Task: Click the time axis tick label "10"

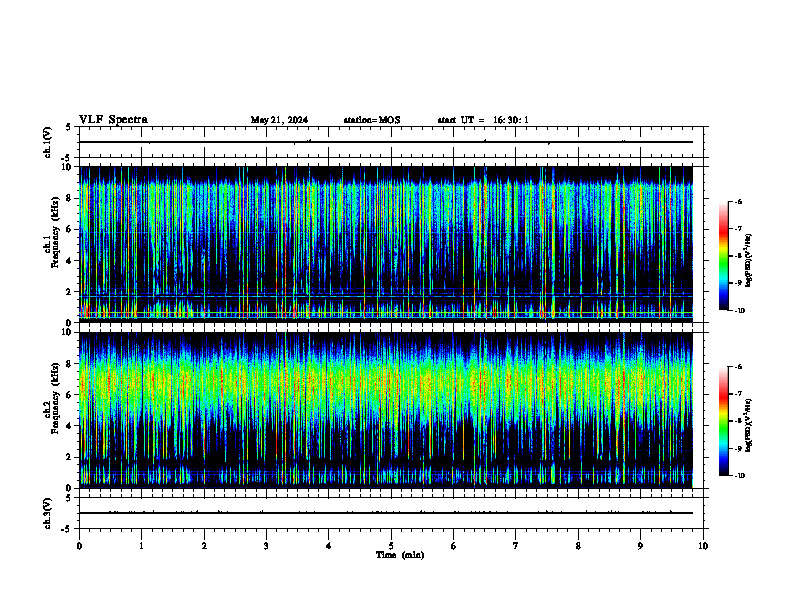Action: click(703, 546)
